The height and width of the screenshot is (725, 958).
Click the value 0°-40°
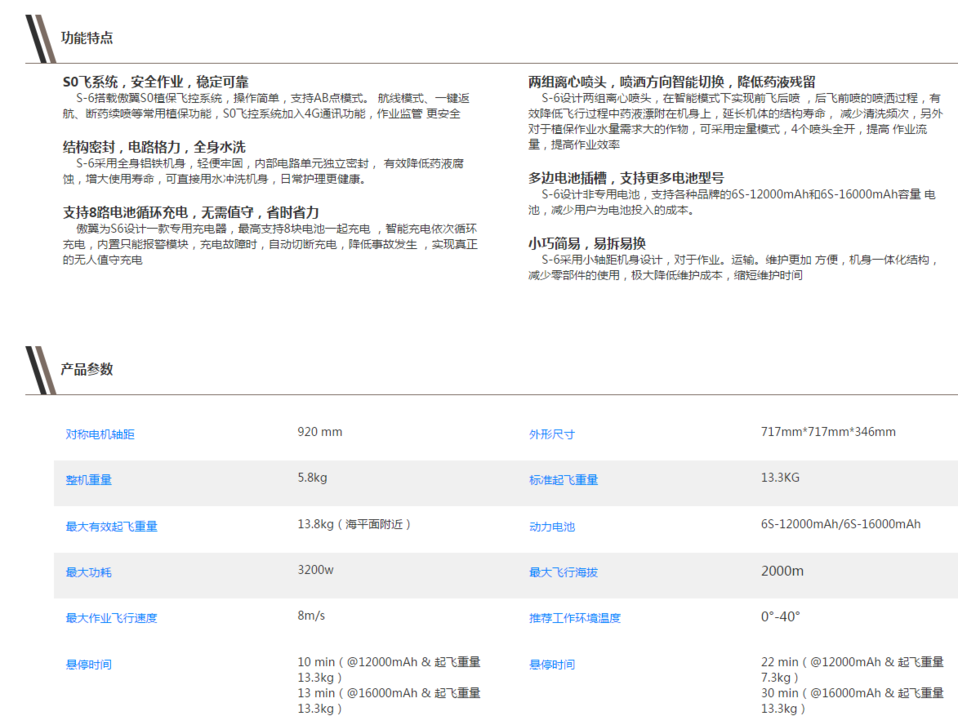click(780, 617)
